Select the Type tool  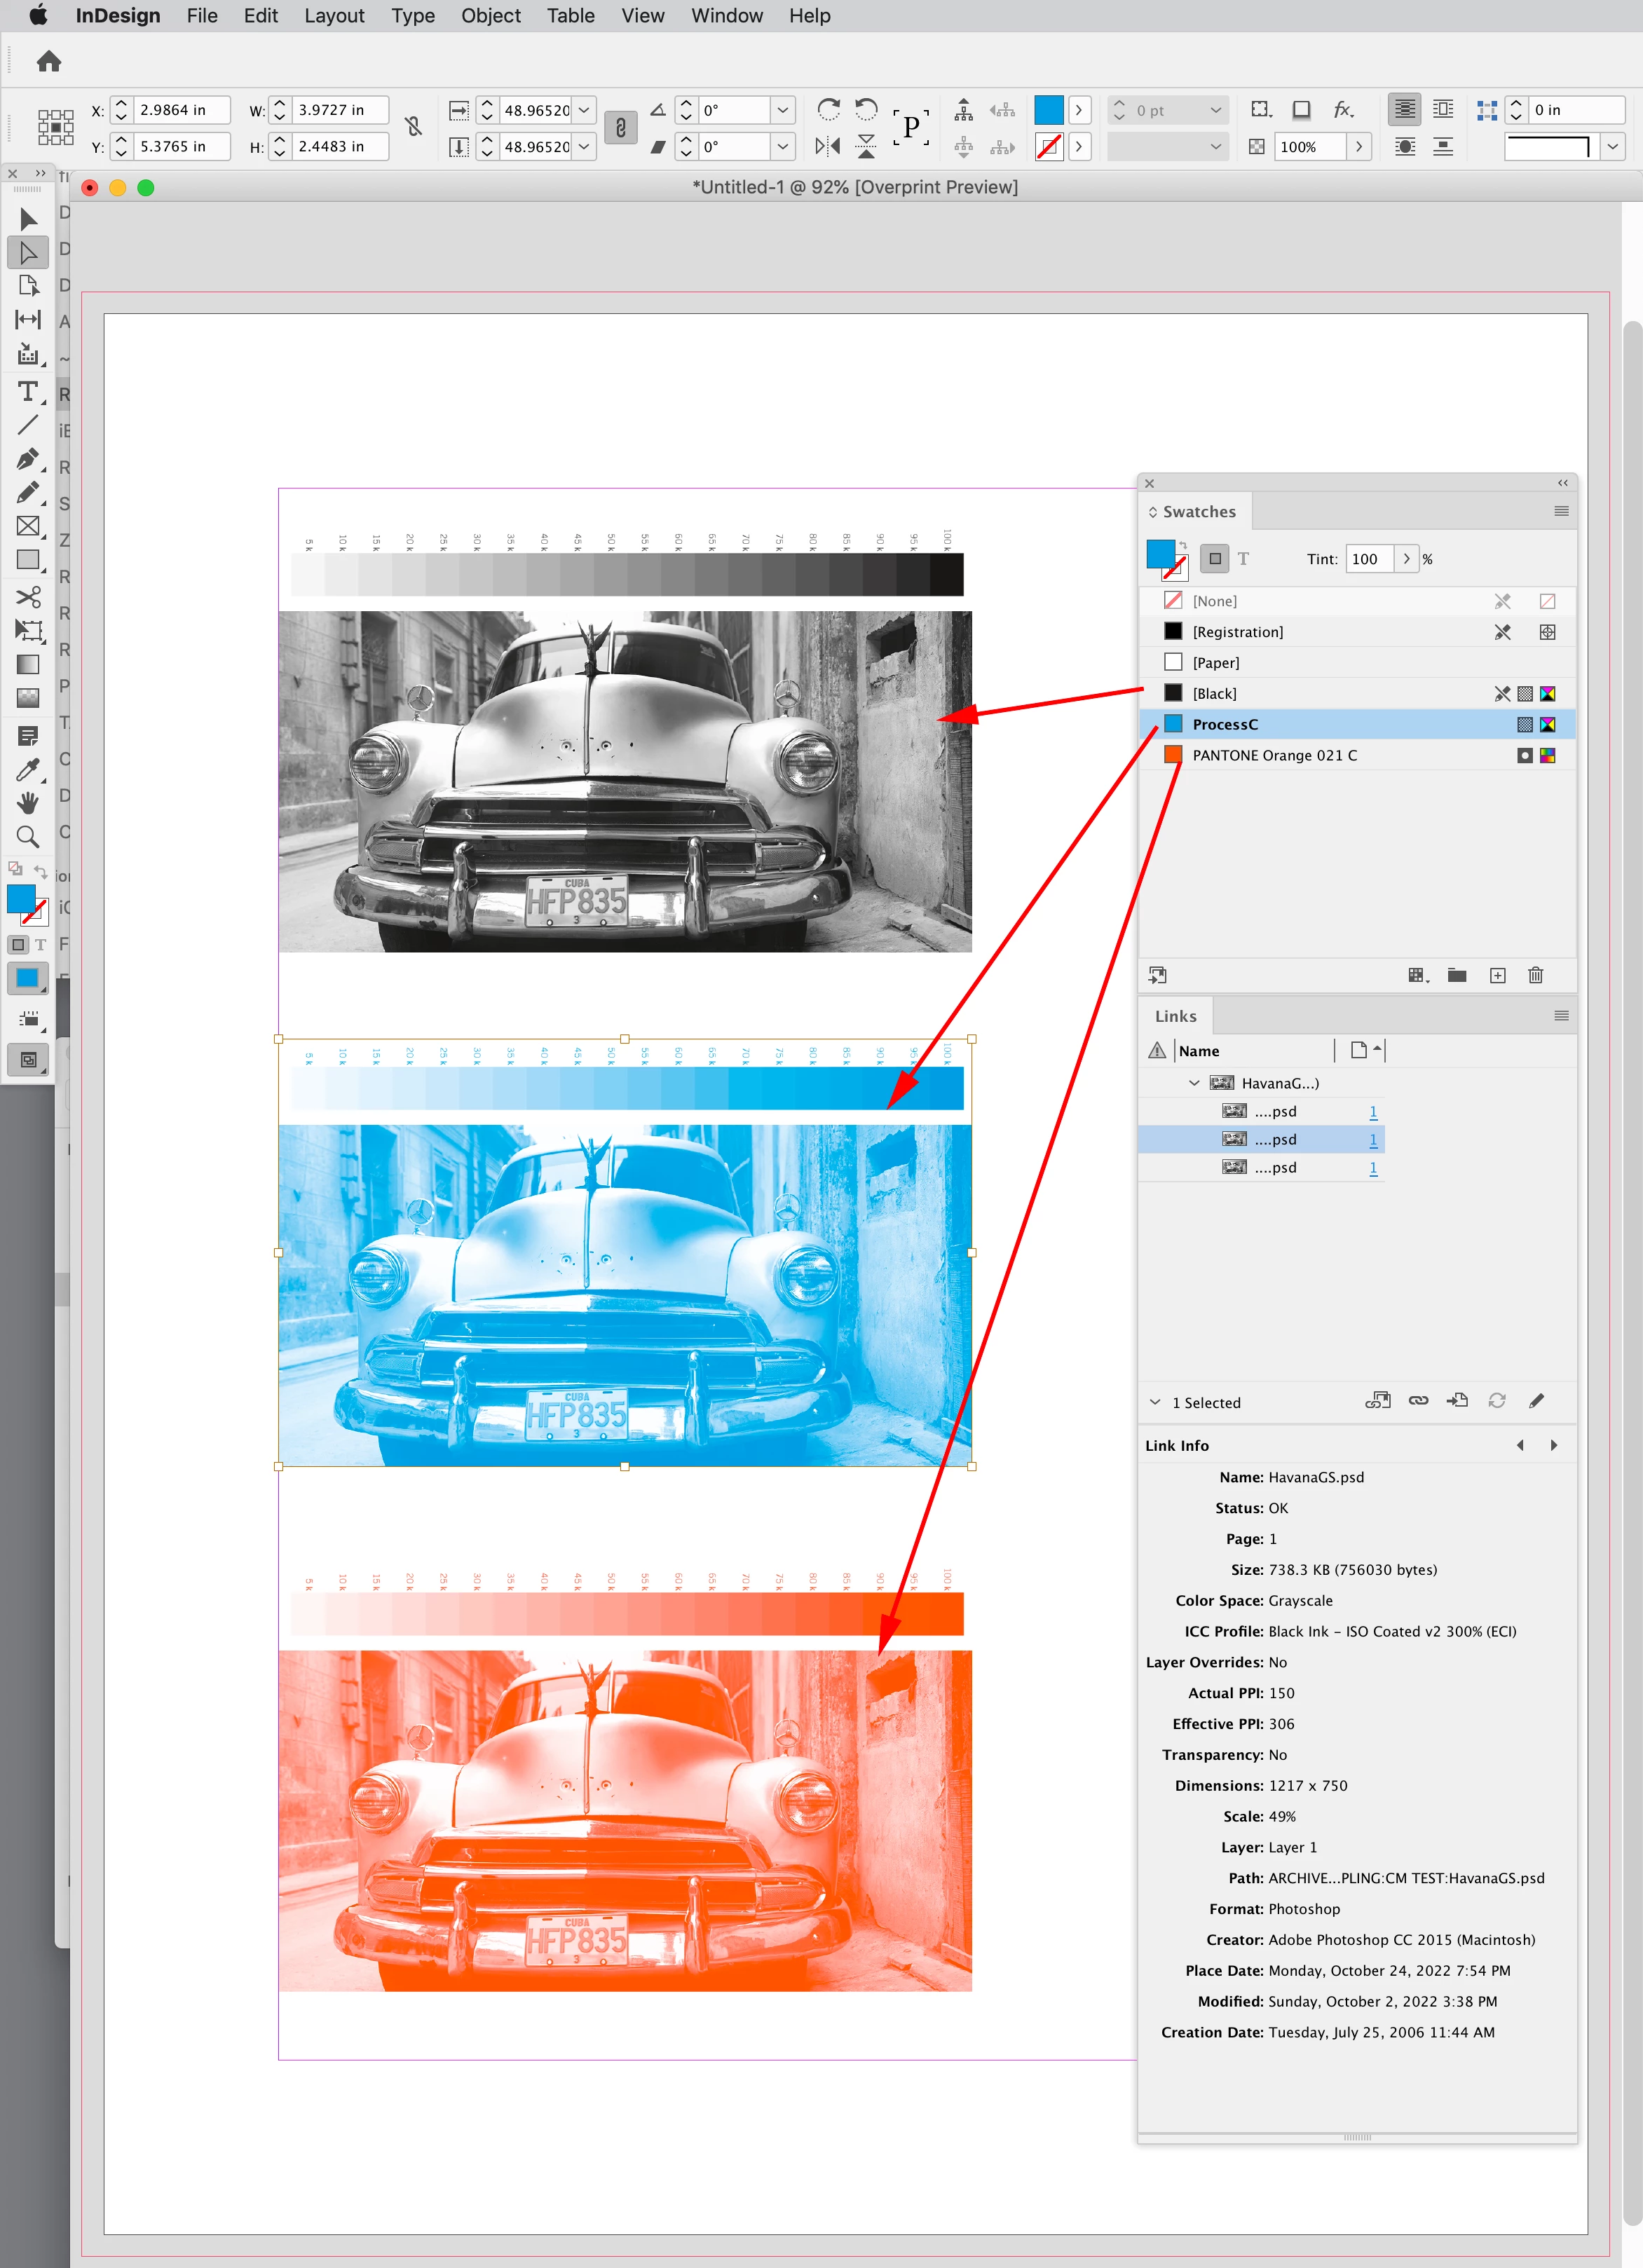[x=28, y=391]
